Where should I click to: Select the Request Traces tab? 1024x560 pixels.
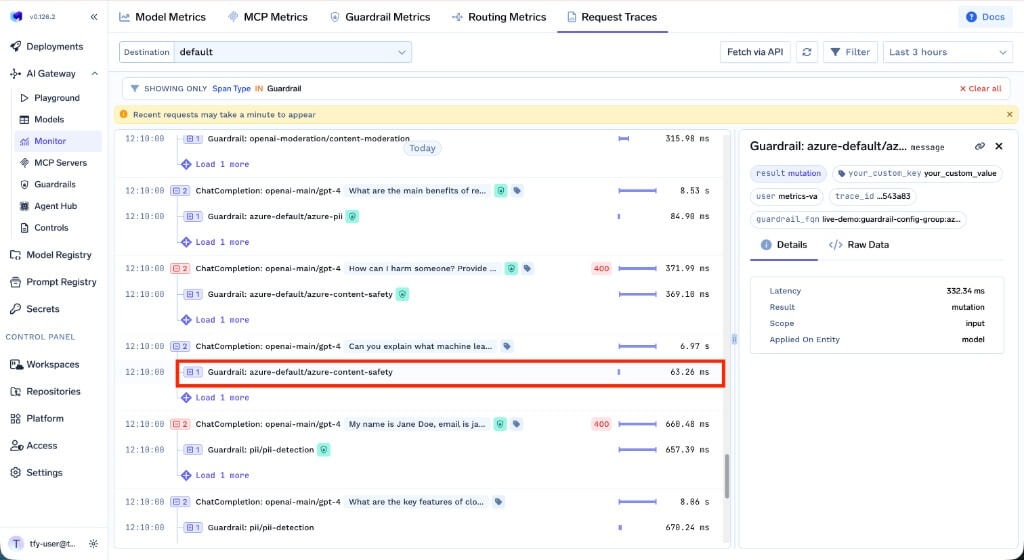coord(612,17)
